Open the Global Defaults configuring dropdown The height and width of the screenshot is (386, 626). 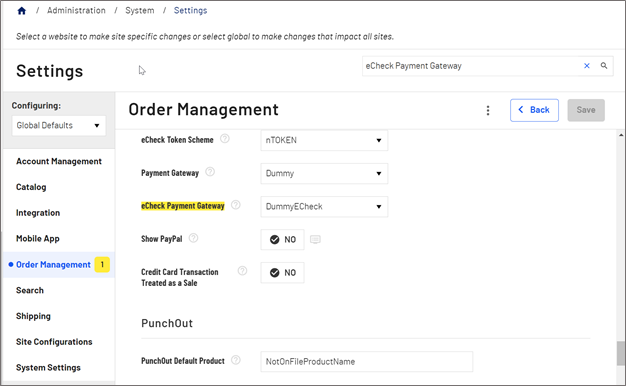(x=59, y=125)
